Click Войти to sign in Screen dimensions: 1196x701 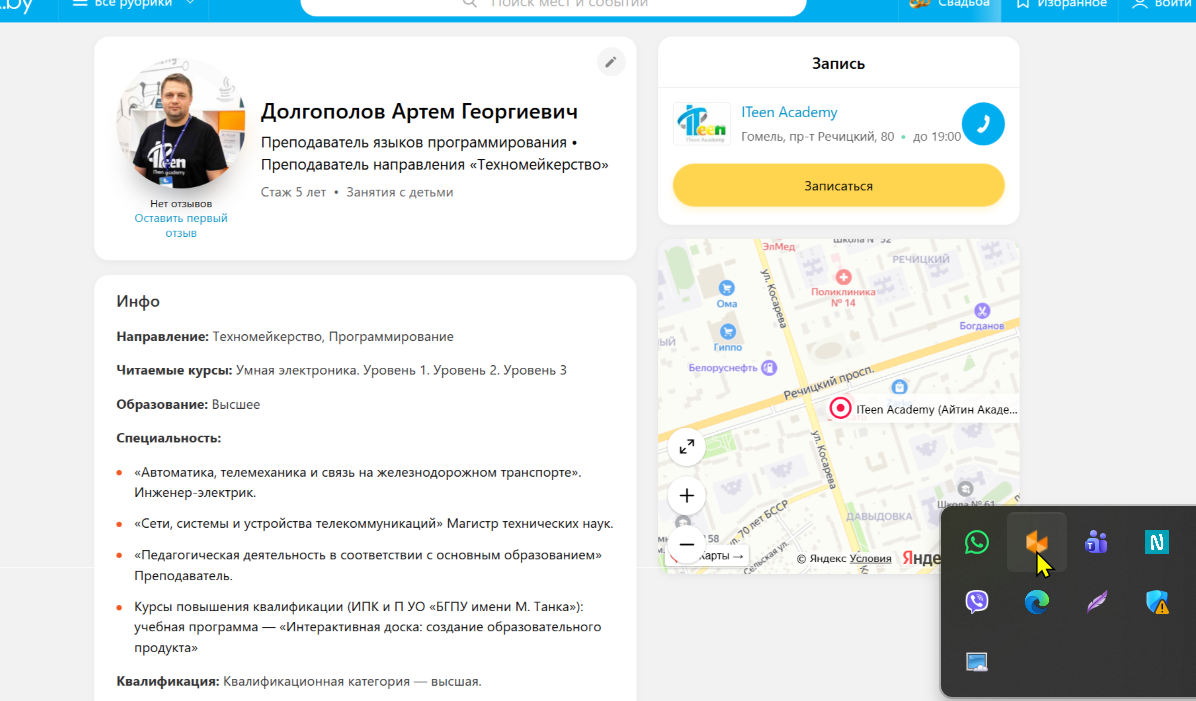[x=1162, y=4]
